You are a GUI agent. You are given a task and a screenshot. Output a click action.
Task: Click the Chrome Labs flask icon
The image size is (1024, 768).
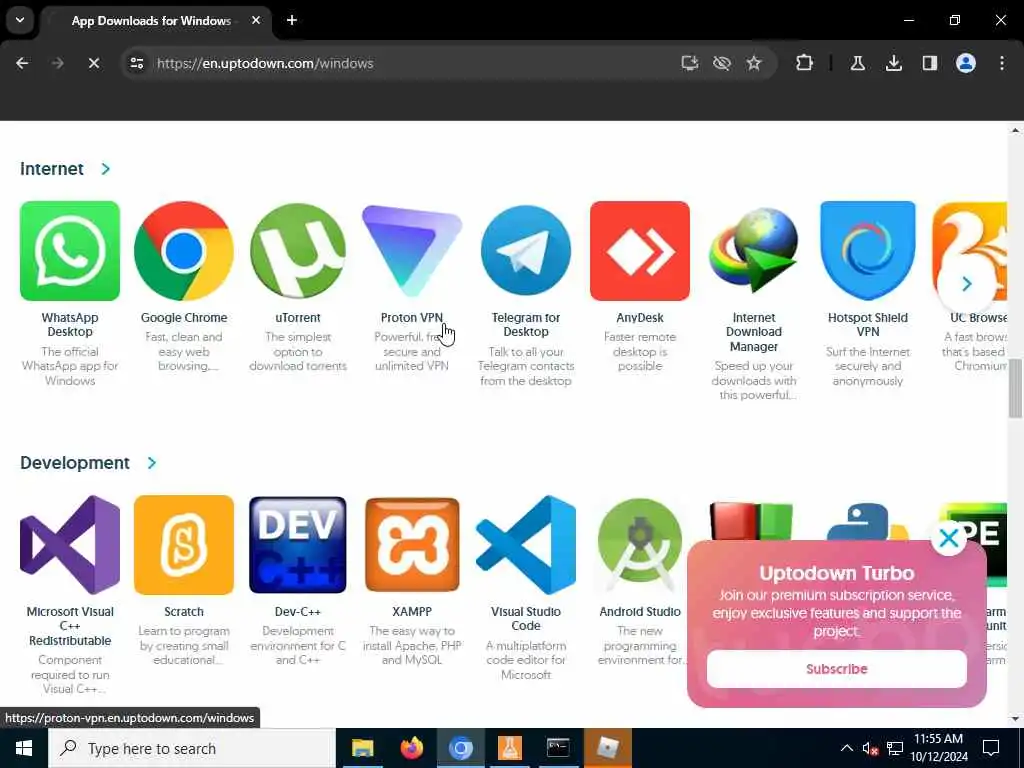[x=857, y=63]
